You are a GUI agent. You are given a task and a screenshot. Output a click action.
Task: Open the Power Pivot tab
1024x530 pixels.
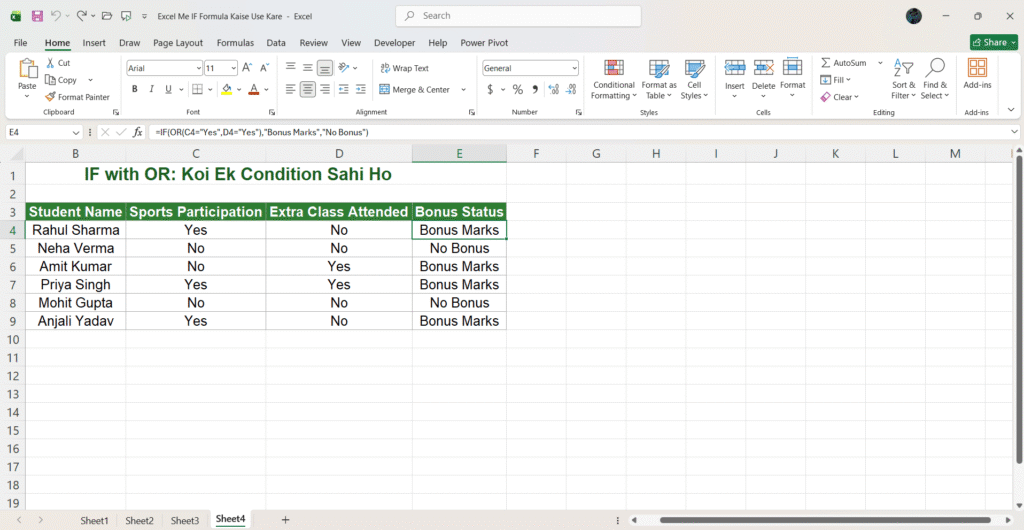[x=484, y=42]
